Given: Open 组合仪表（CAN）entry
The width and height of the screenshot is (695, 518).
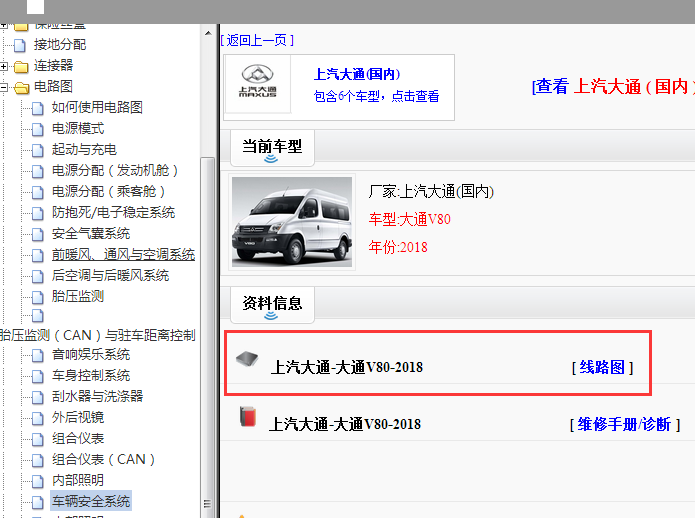Looking at the screenshot, I should (x=103, y=460).
